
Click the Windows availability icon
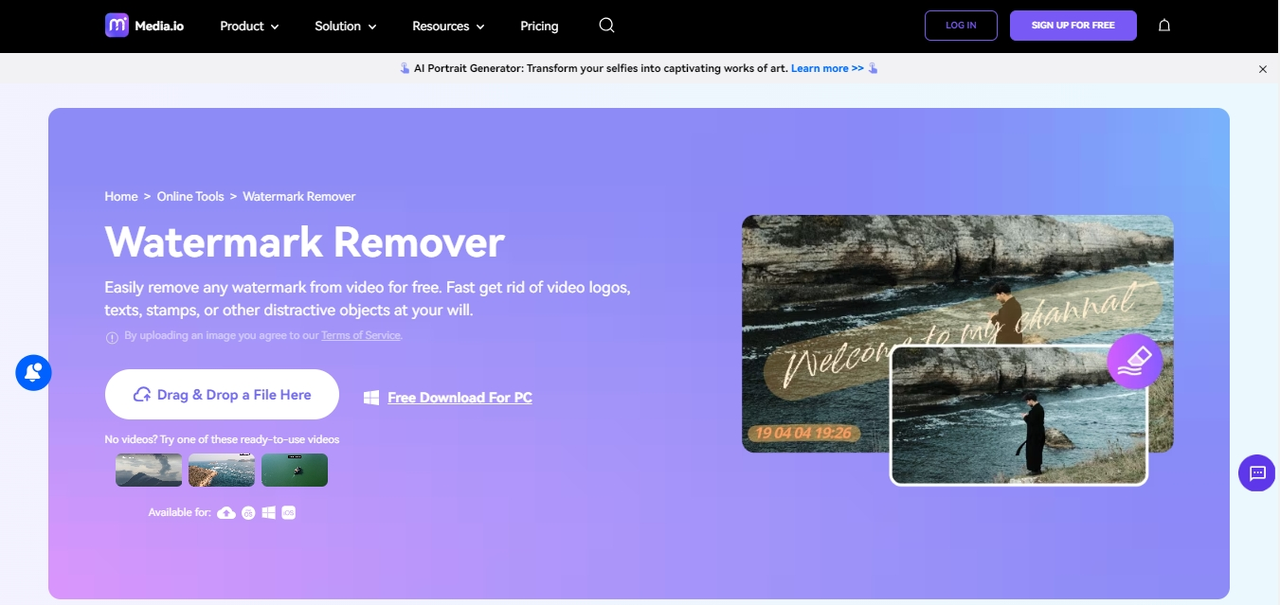coord(269,513)
